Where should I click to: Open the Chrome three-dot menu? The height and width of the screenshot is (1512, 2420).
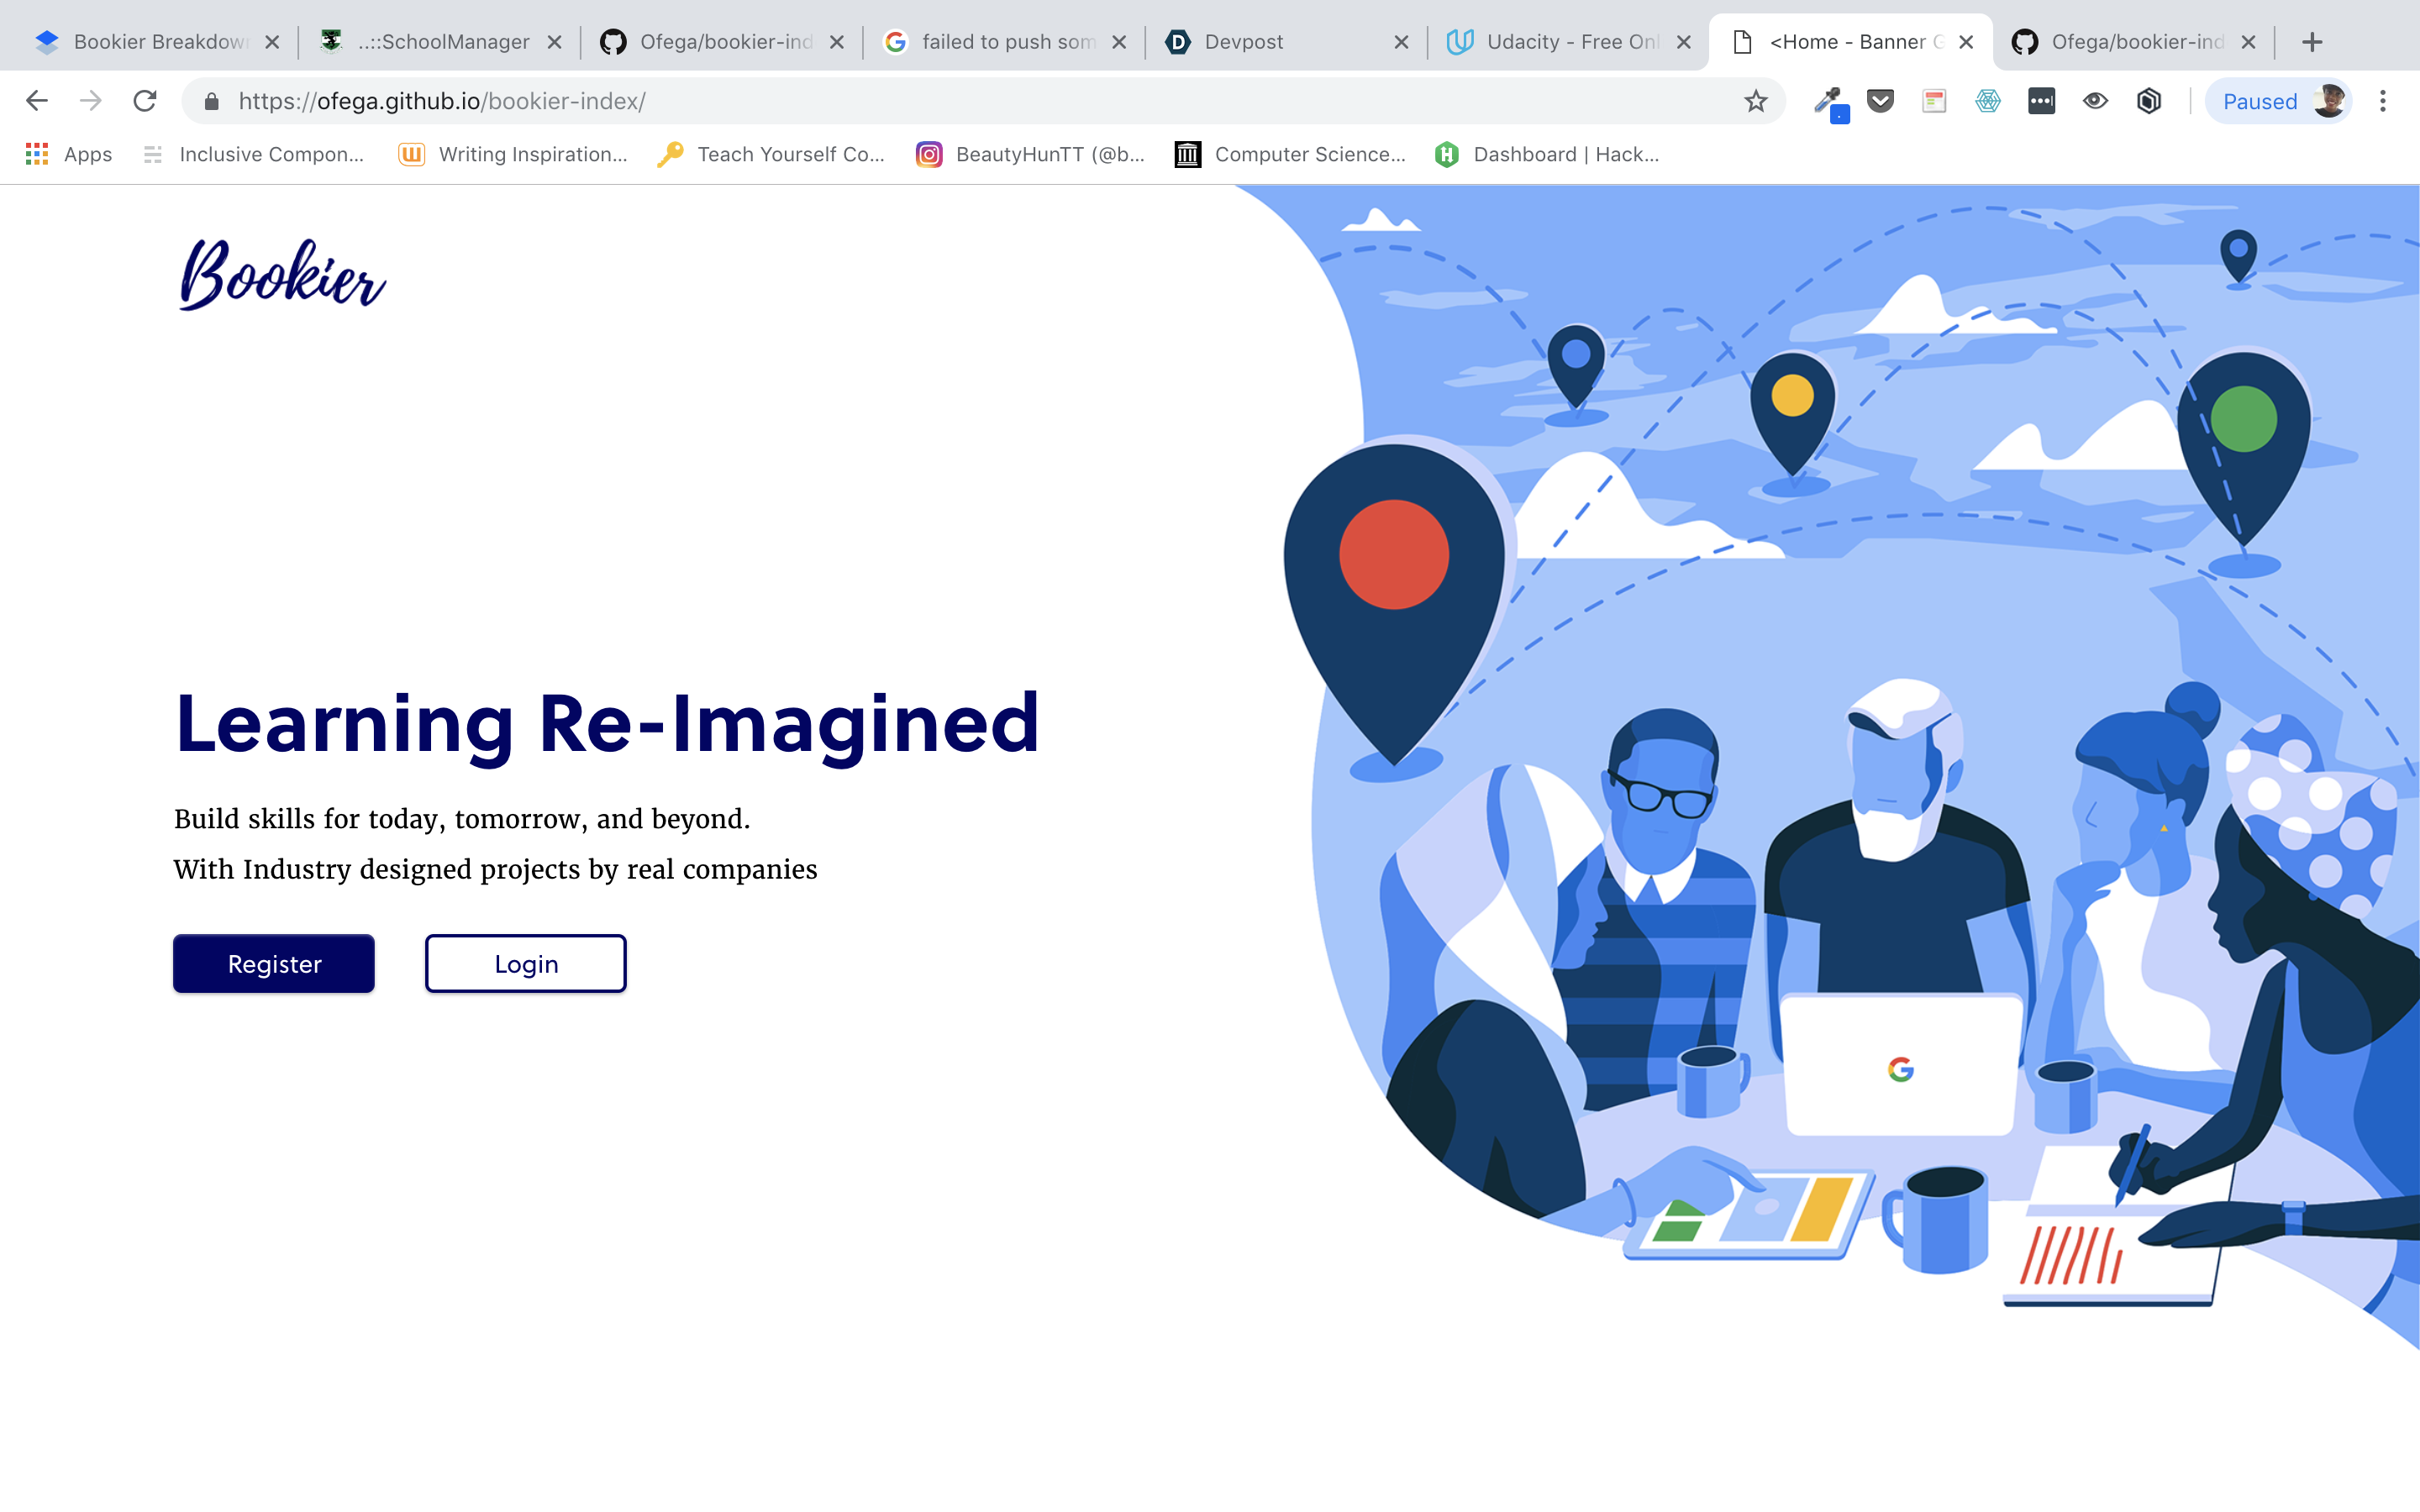click(2383, 101)
